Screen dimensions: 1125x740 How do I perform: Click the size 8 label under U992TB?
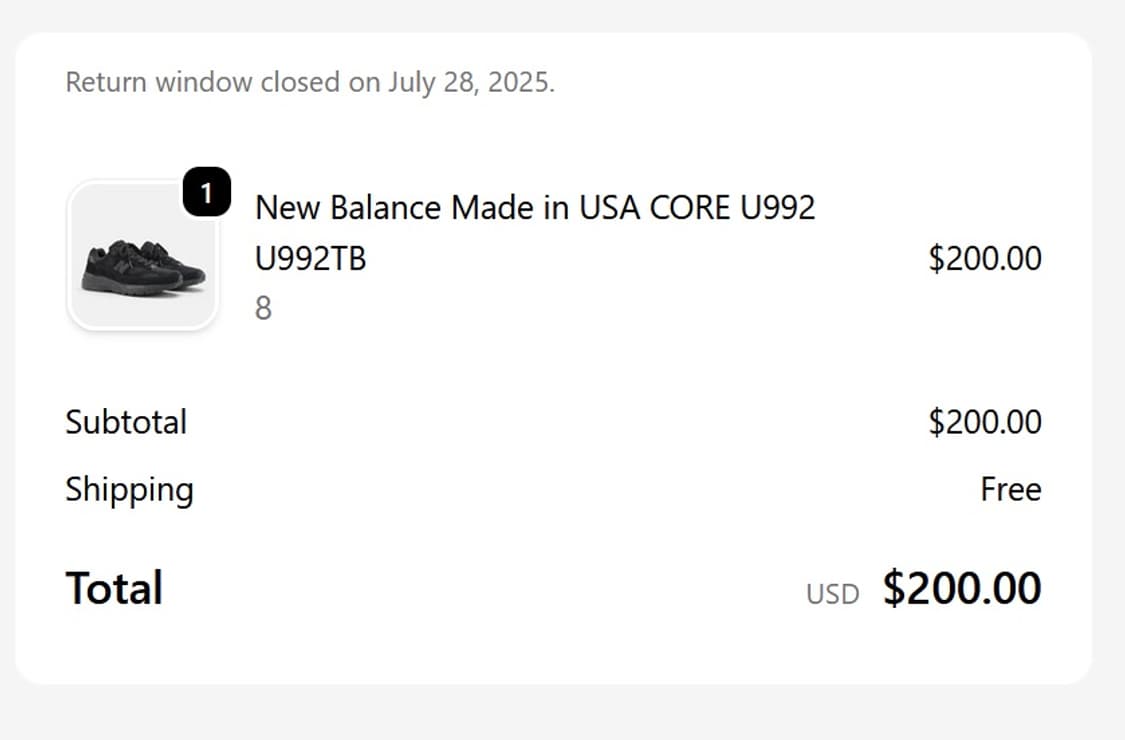263,308
